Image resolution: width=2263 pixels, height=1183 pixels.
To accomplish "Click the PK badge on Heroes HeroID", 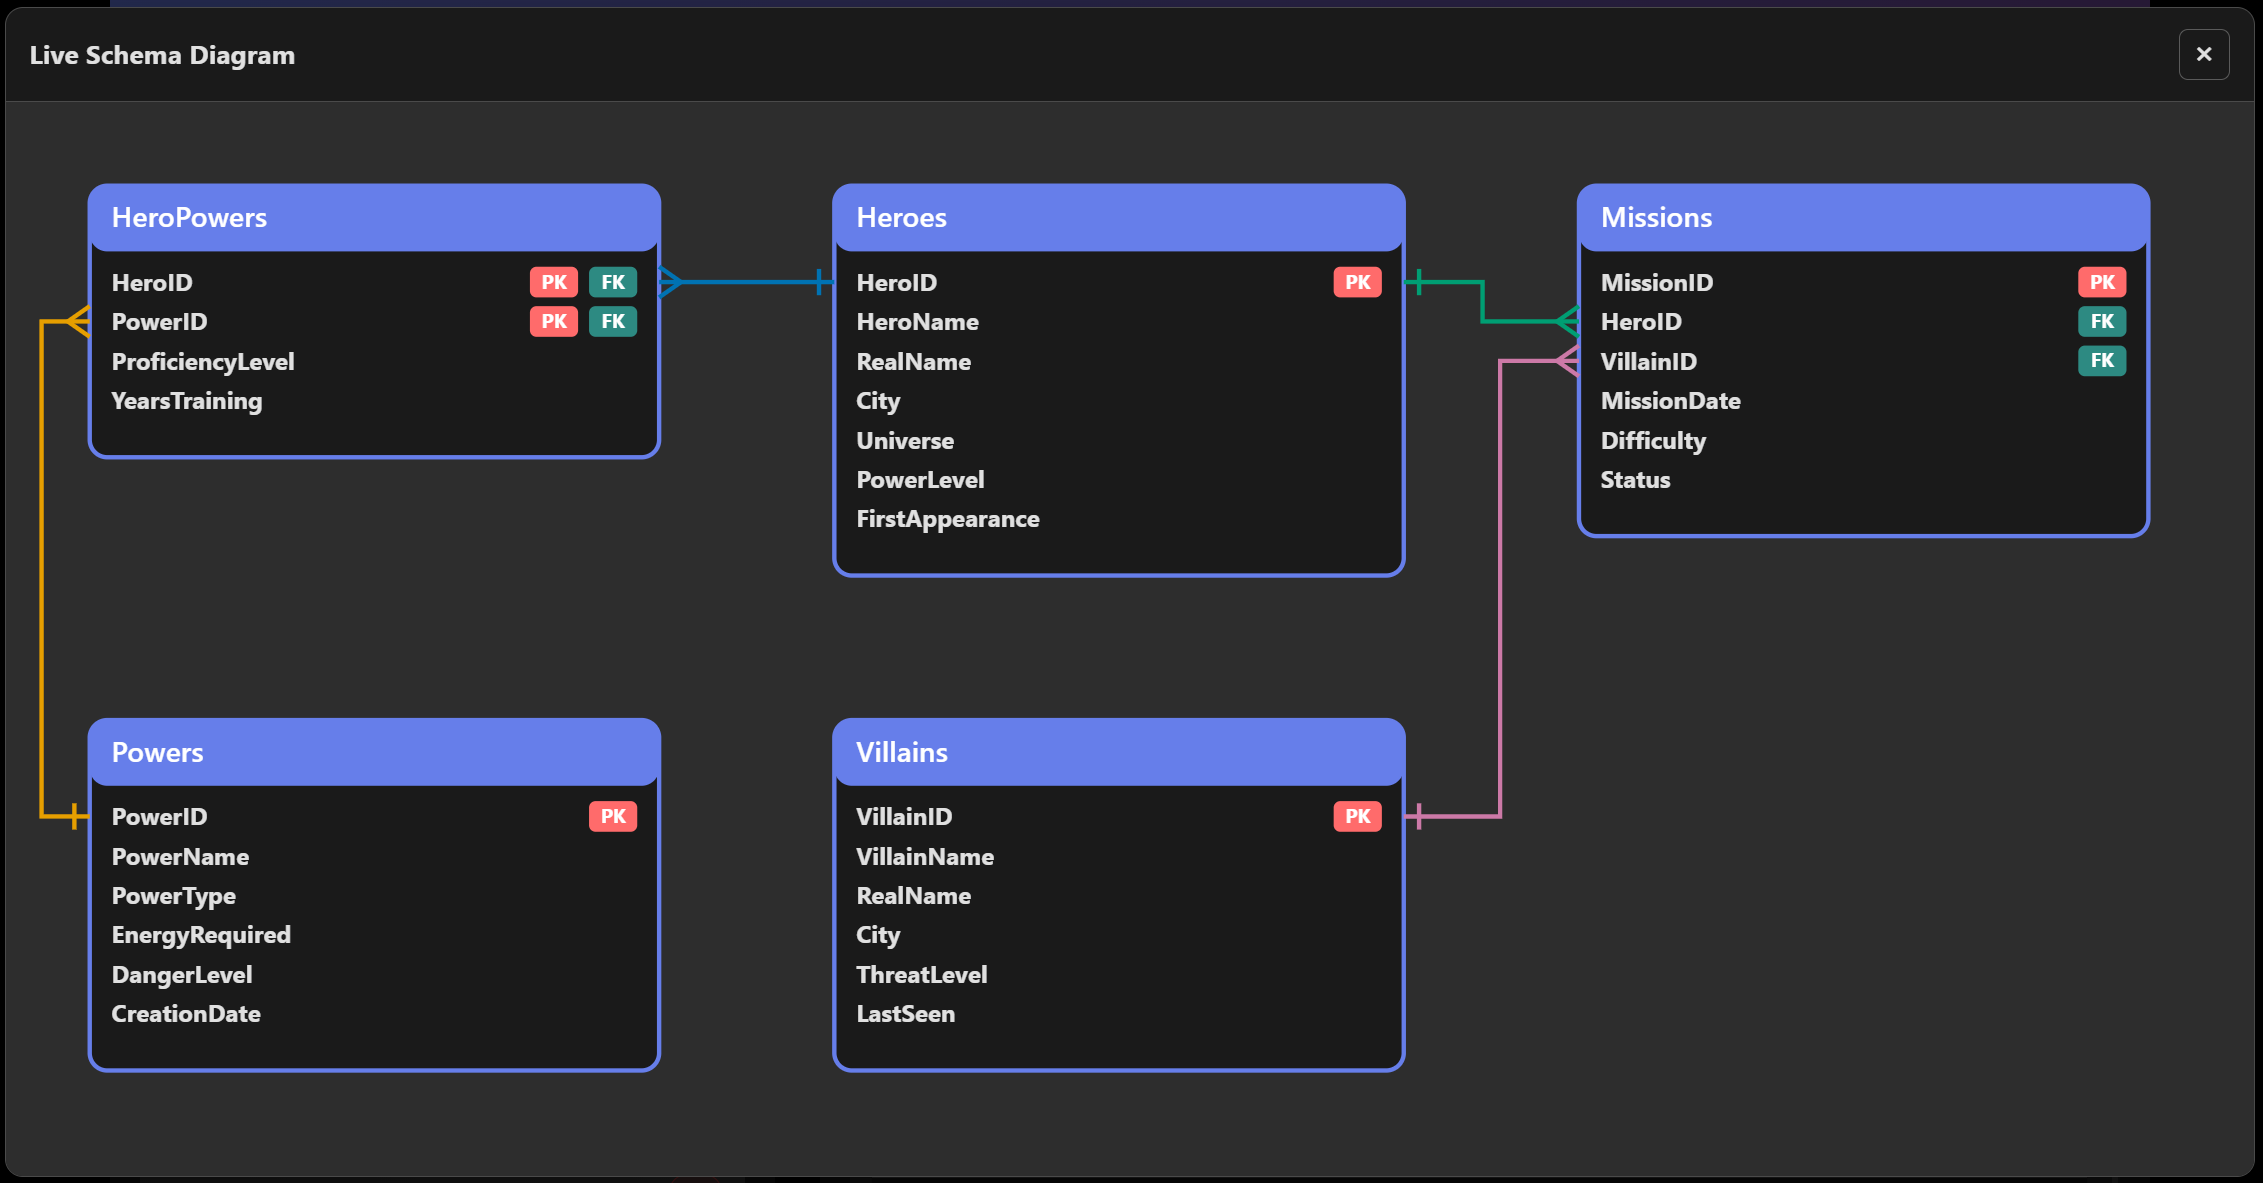I will [1357, 282].
